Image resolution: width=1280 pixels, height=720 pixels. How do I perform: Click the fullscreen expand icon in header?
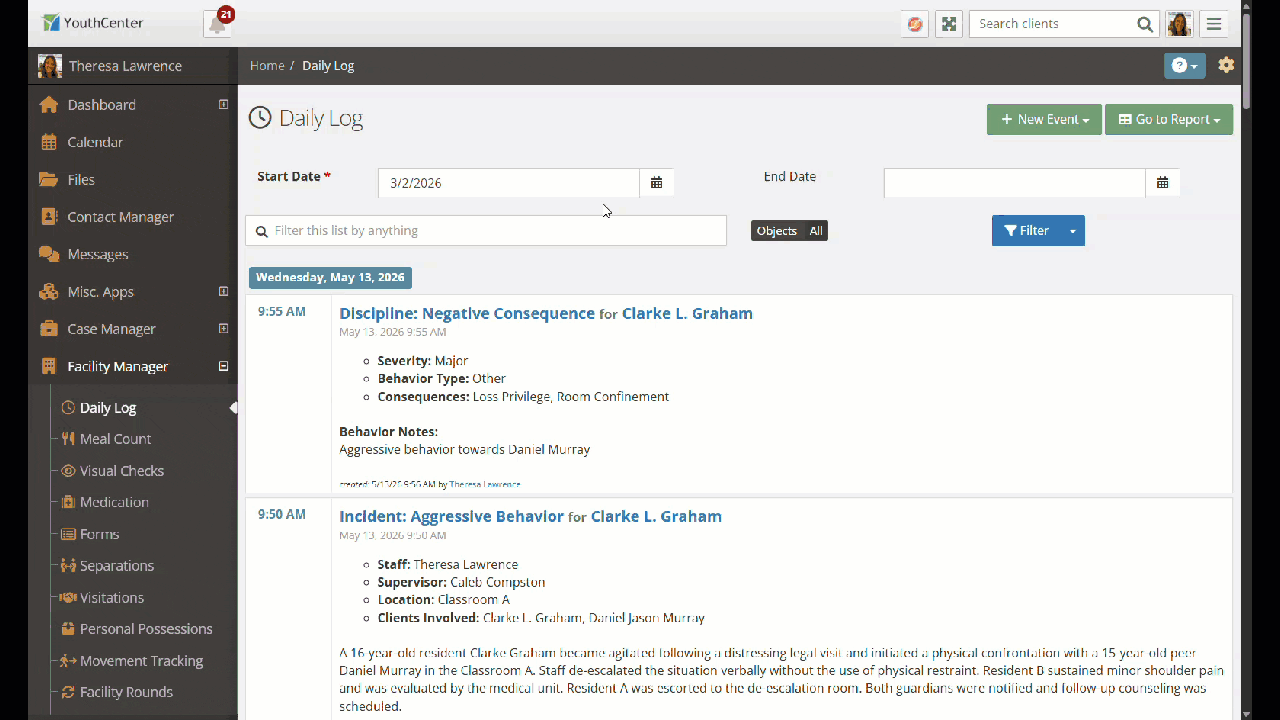pos(949,24)
